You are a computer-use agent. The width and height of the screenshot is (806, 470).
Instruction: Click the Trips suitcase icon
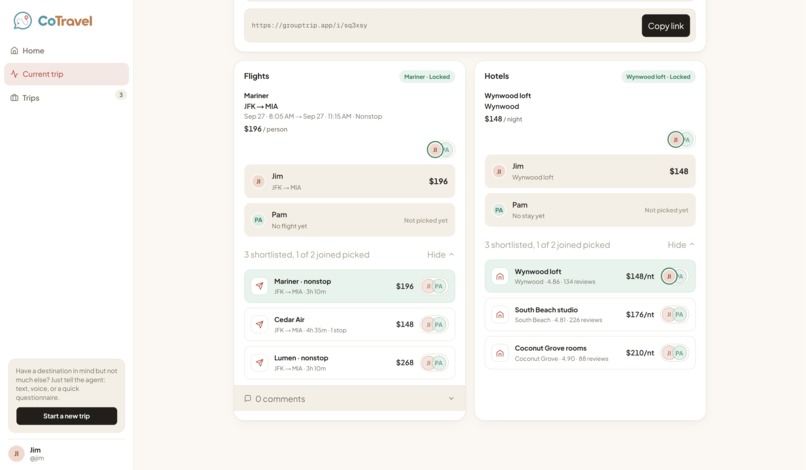14,98
